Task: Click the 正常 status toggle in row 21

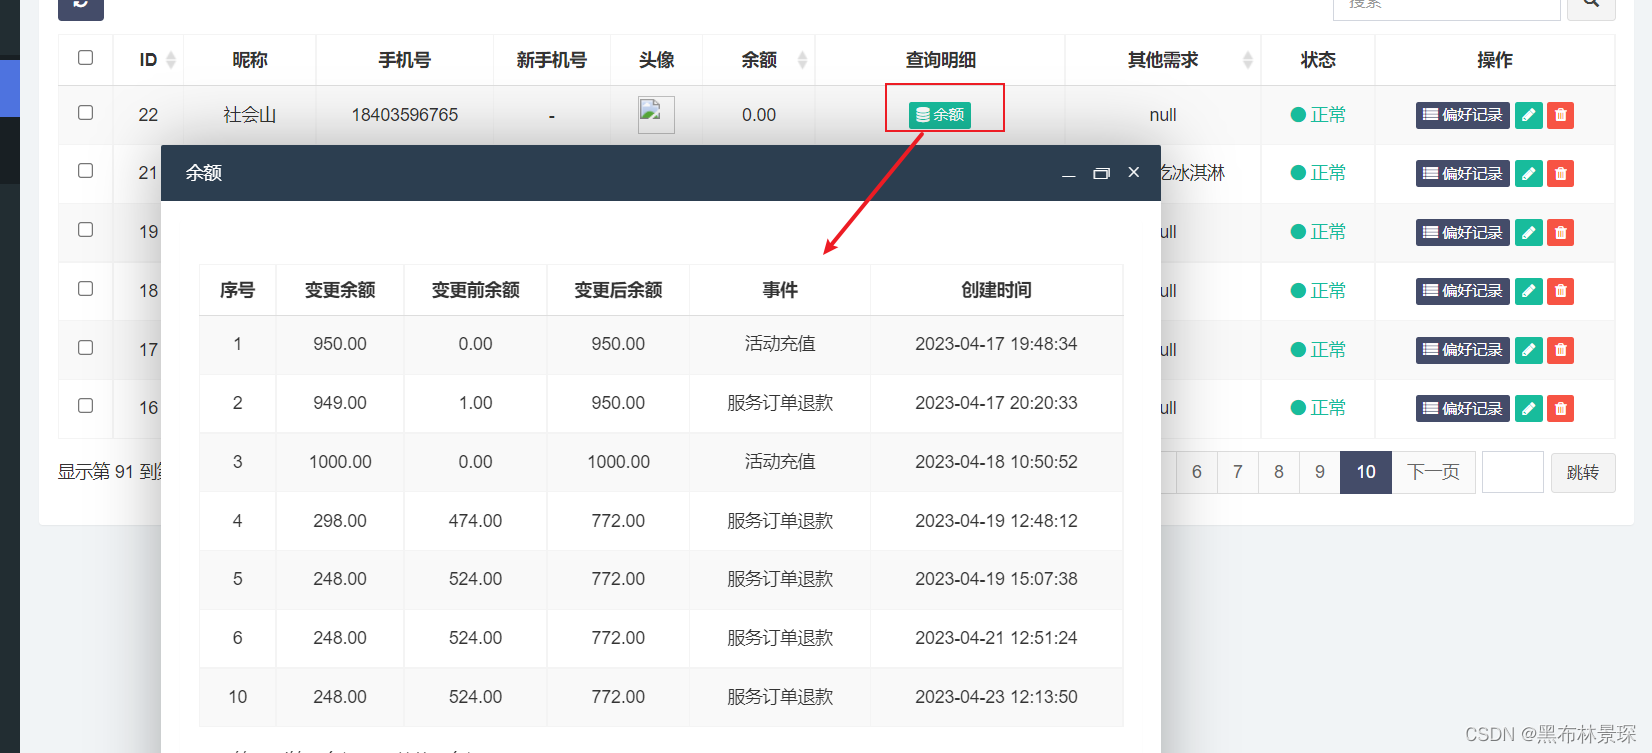Action: pos(1318,173)
